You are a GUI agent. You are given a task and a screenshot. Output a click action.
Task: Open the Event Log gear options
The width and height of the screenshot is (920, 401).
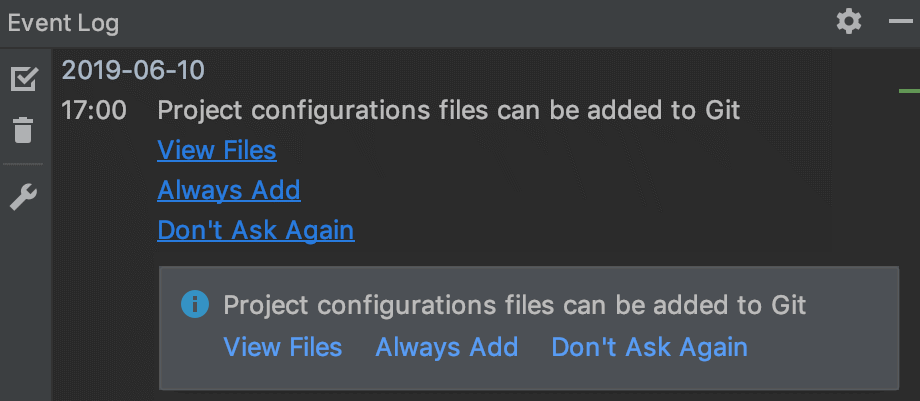[848, 21]
